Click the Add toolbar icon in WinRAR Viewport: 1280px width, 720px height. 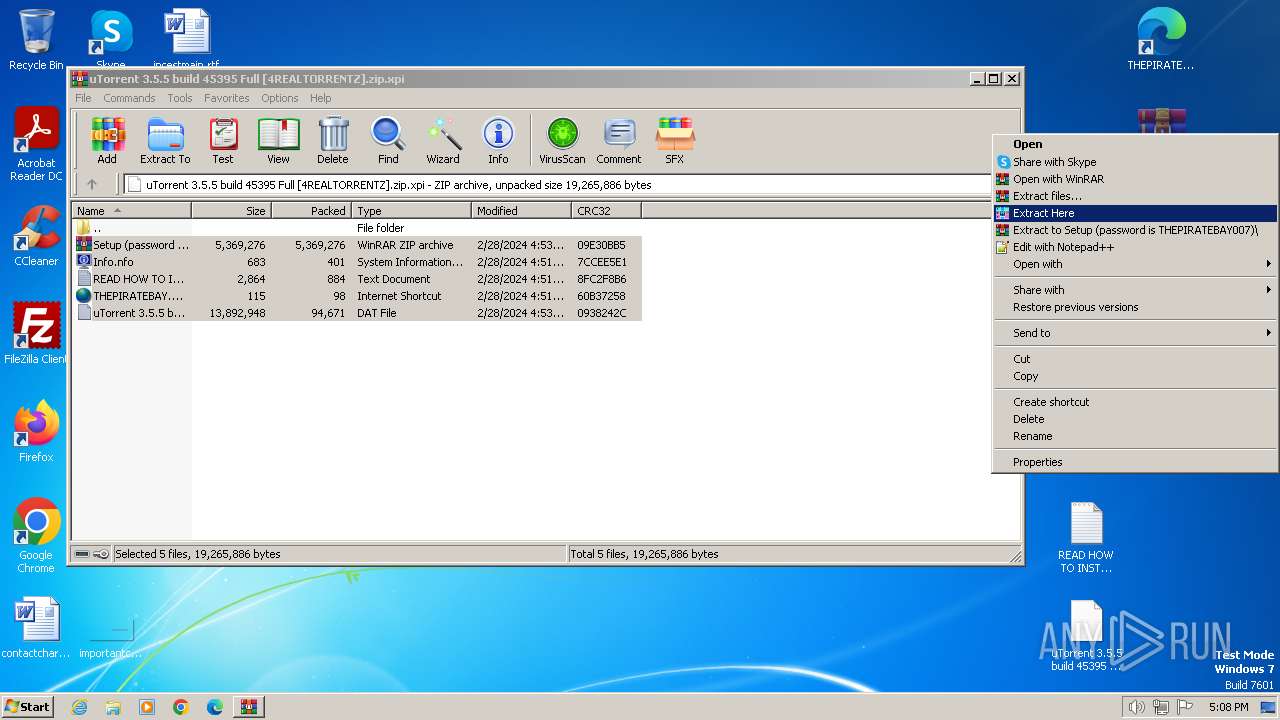click(107, 140)
